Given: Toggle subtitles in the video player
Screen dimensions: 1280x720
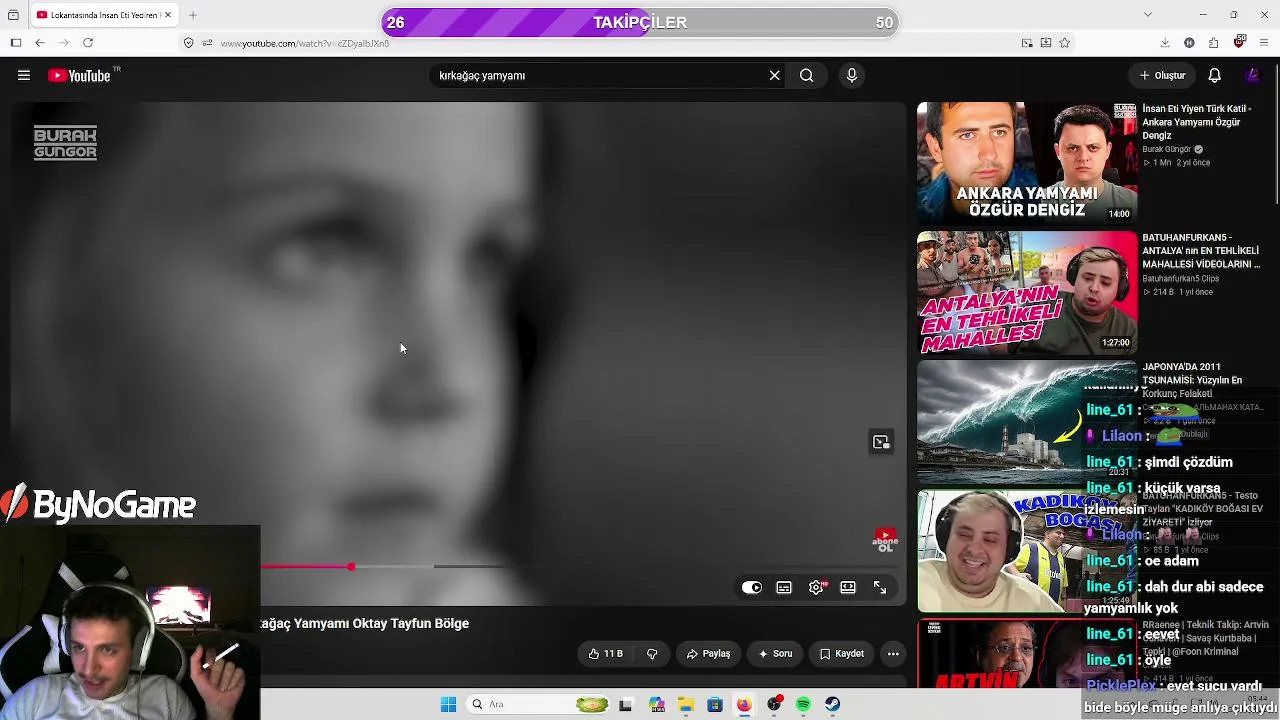Looking at the screenshot, I should point(784,588).
